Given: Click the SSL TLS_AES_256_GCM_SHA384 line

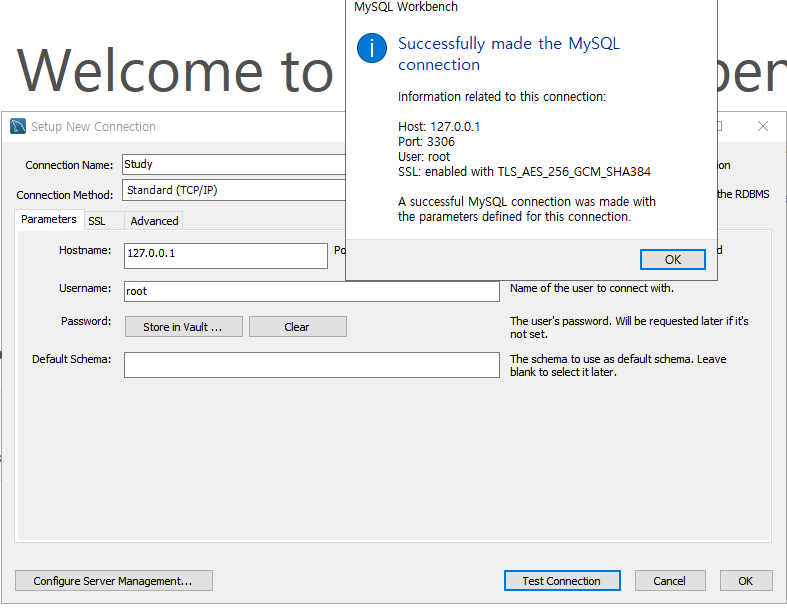Looking at the screenshot, I should 524,172.
